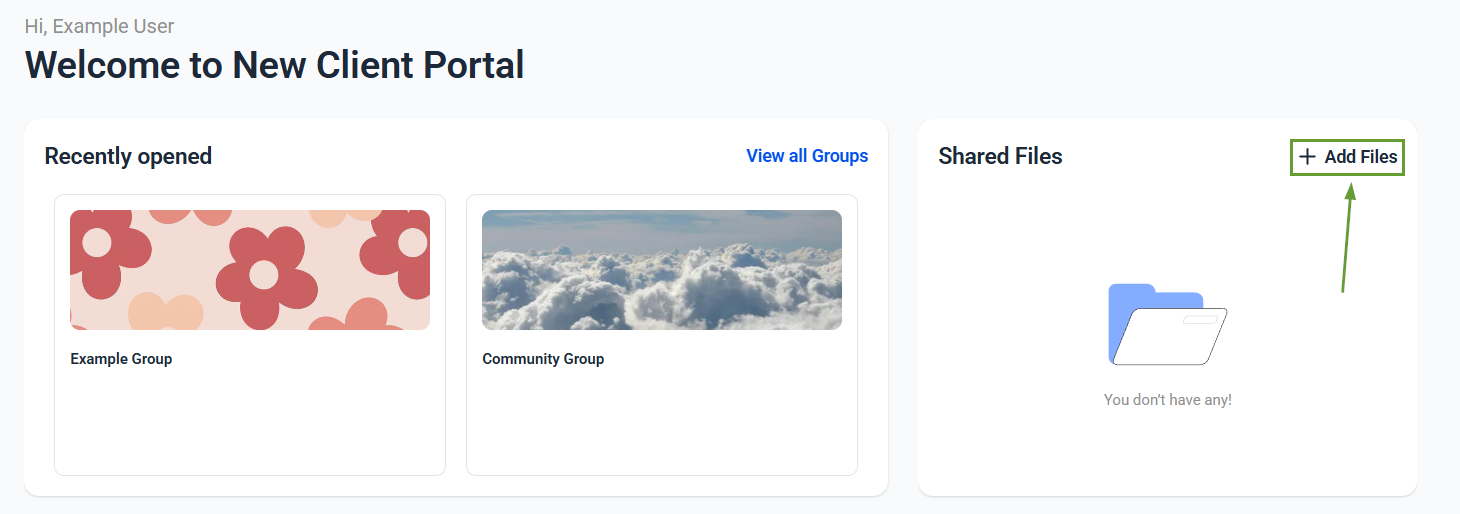Click the plus icon beside Add Files

(1306, 157)
